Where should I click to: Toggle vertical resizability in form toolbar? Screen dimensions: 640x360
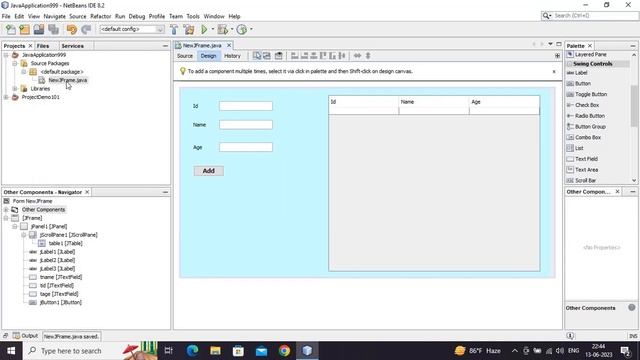pos(368,56)
